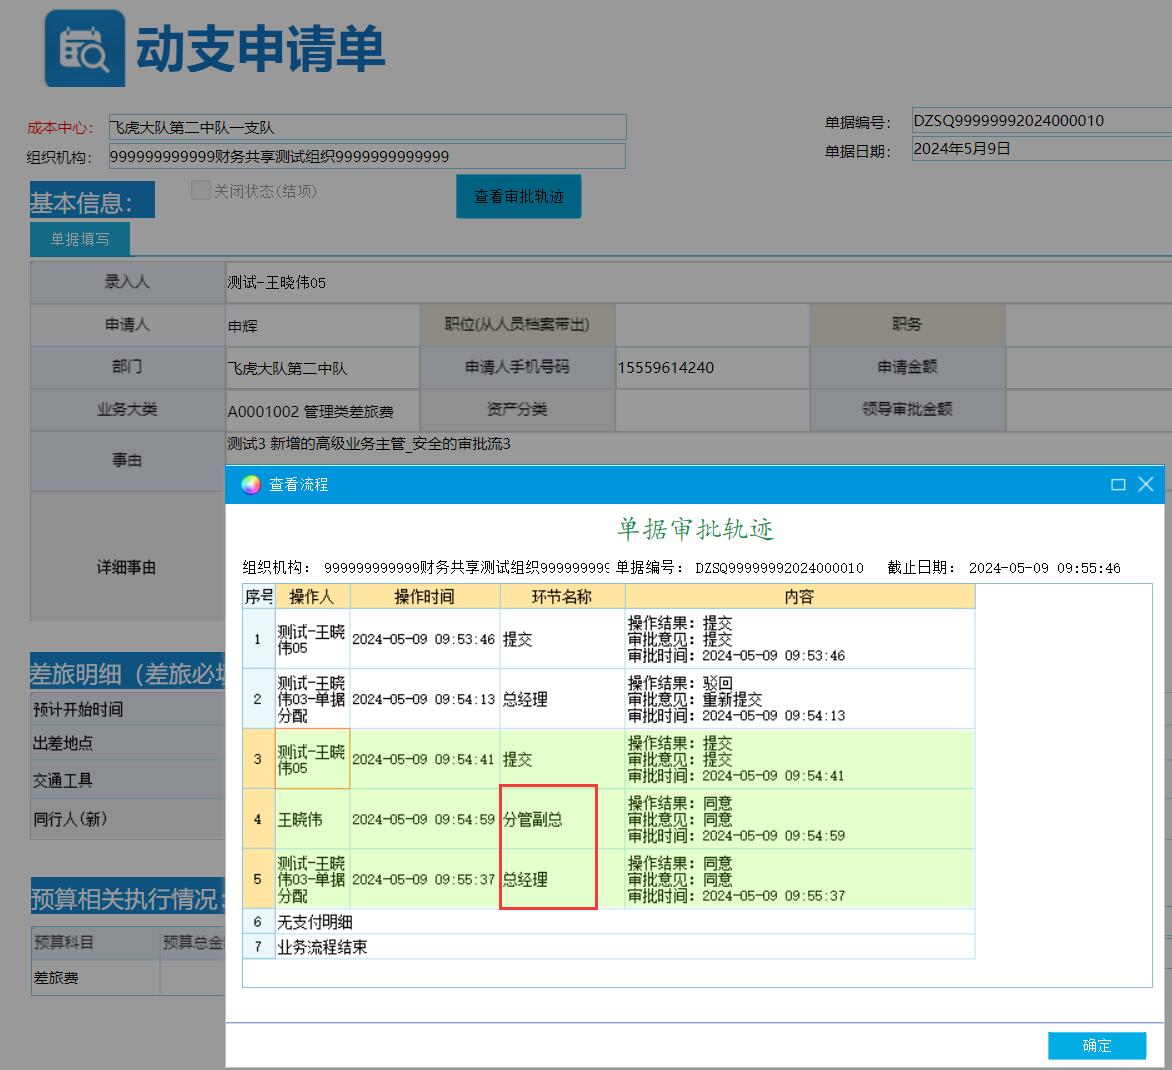
Task: Select the 业务流程结束 row
Action: (322, 947)
